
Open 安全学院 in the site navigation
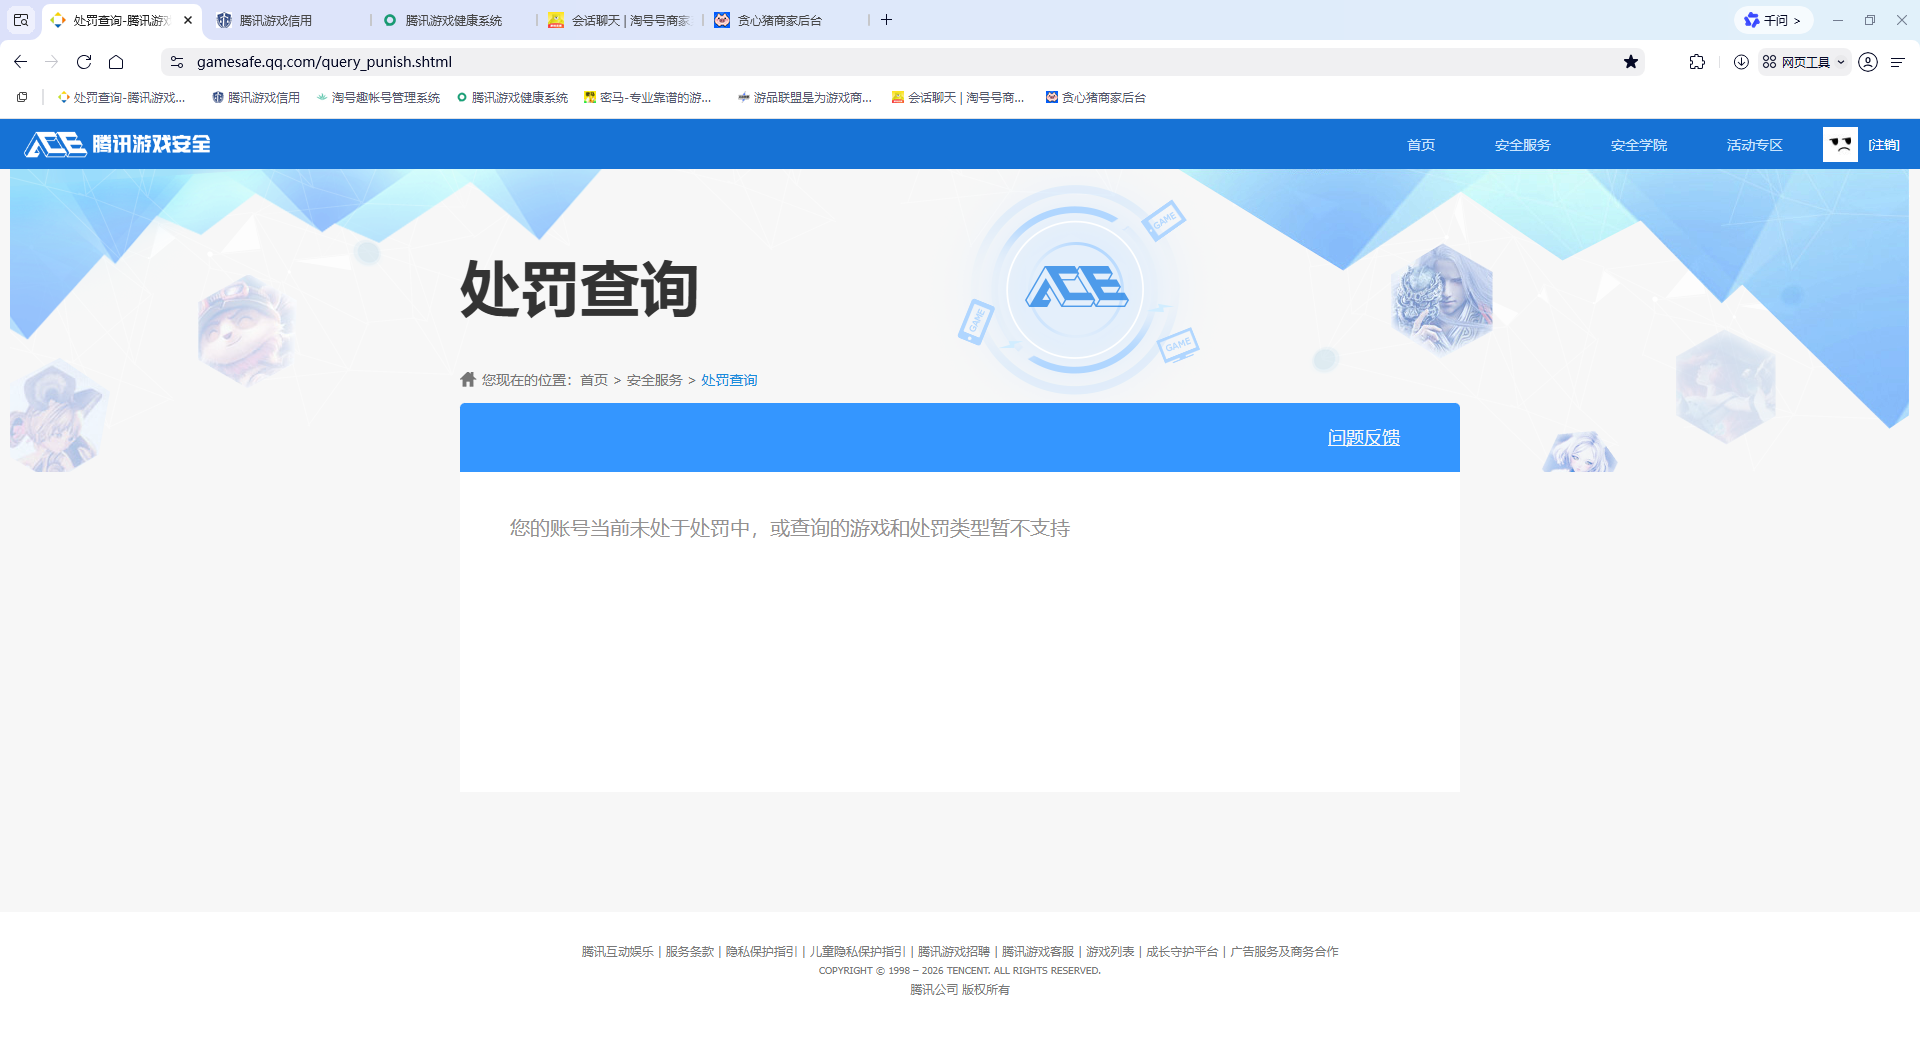coord(1637,144)
